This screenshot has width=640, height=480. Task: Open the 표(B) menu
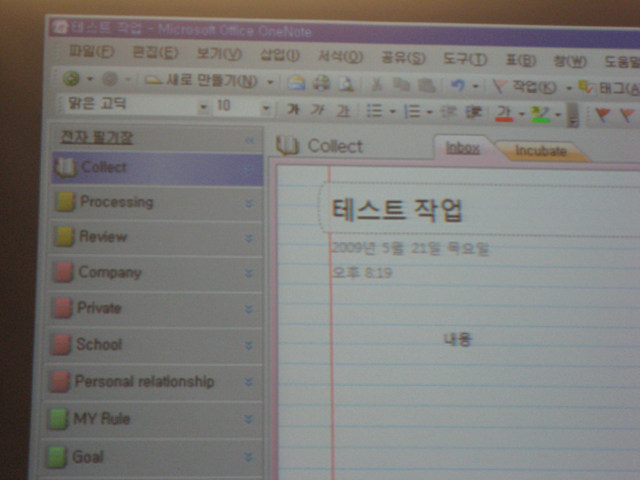520,60
